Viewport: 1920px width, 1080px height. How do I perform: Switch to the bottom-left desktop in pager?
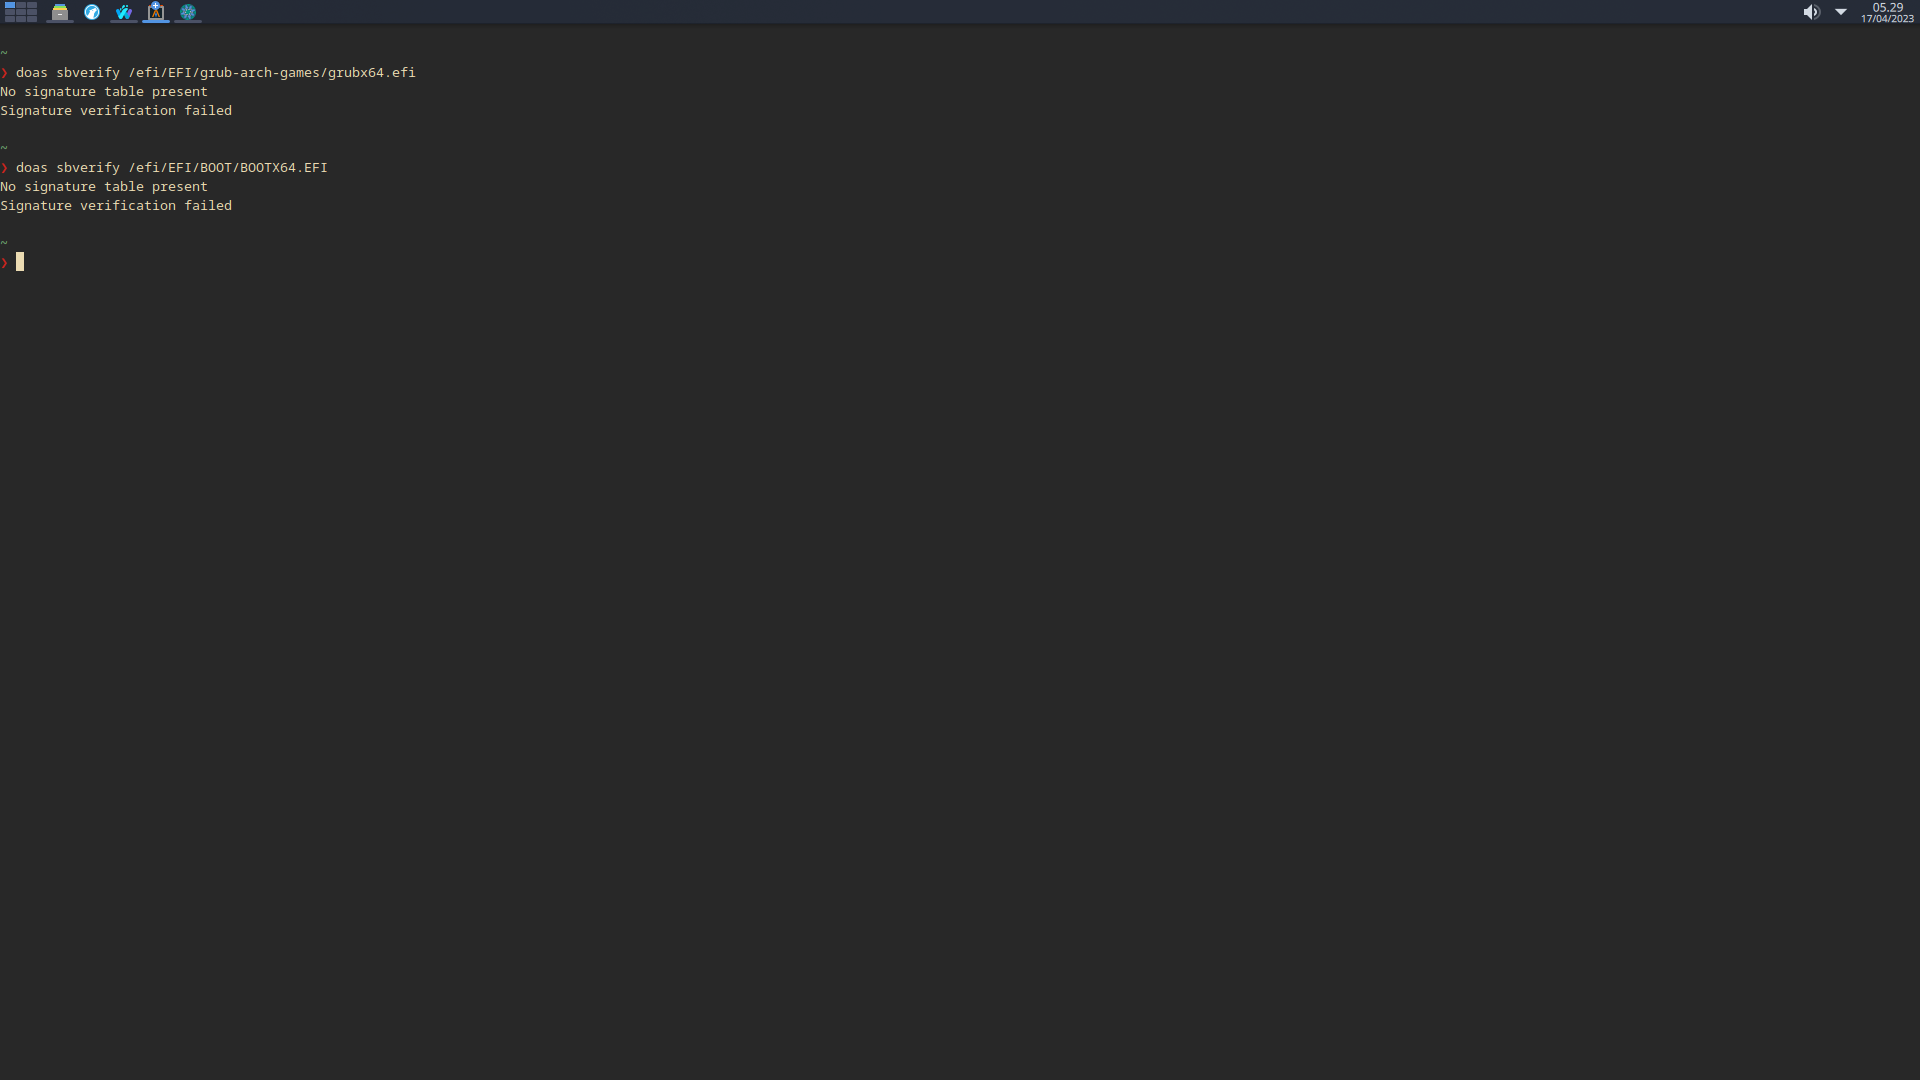(x=10, y=19)
